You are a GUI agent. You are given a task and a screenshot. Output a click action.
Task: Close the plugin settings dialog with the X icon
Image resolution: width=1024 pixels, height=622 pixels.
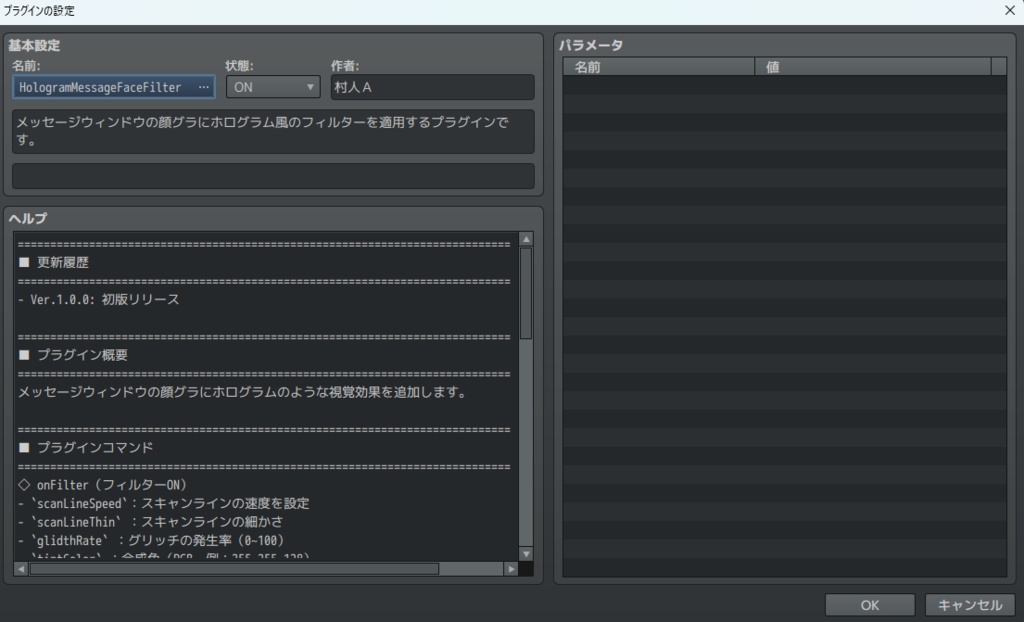[x=1010, y=10]
